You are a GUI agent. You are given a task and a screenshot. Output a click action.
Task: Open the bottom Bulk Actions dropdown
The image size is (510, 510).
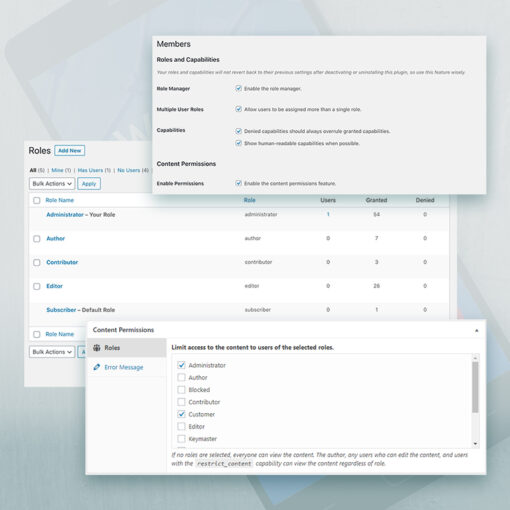click(x=52, y=352)
